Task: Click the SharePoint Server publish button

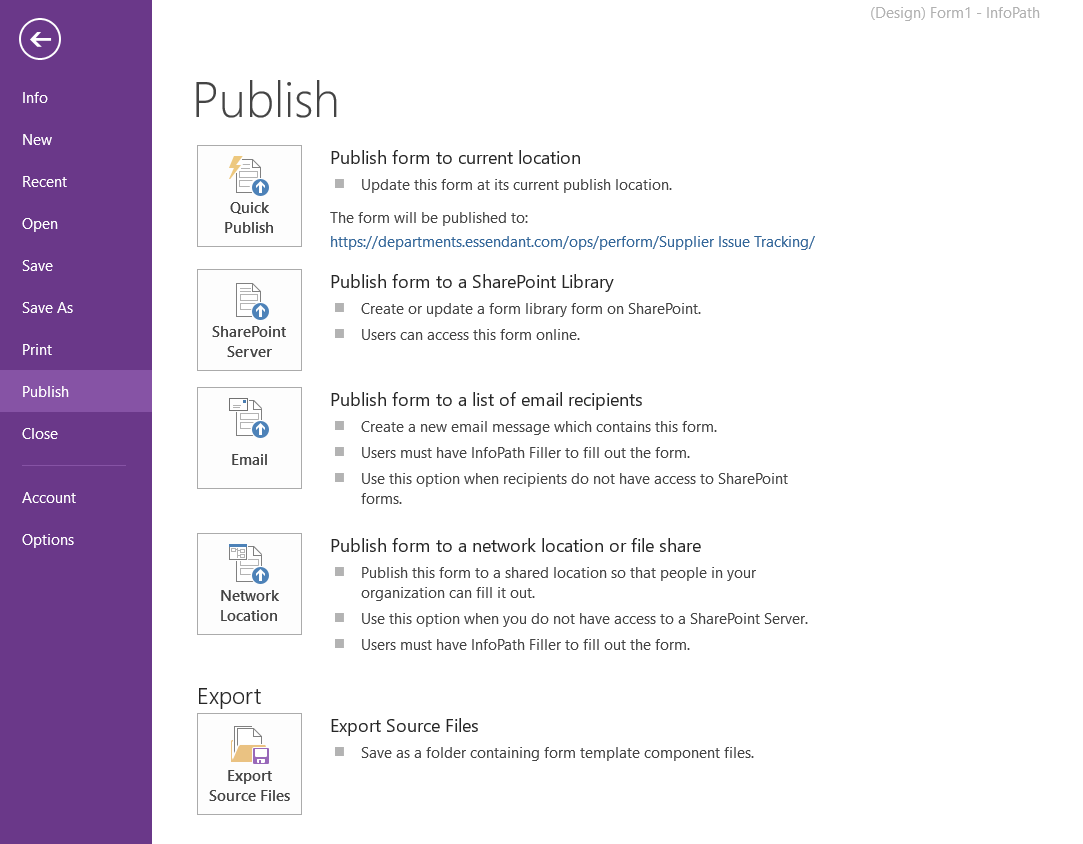Action: (249, 320)
